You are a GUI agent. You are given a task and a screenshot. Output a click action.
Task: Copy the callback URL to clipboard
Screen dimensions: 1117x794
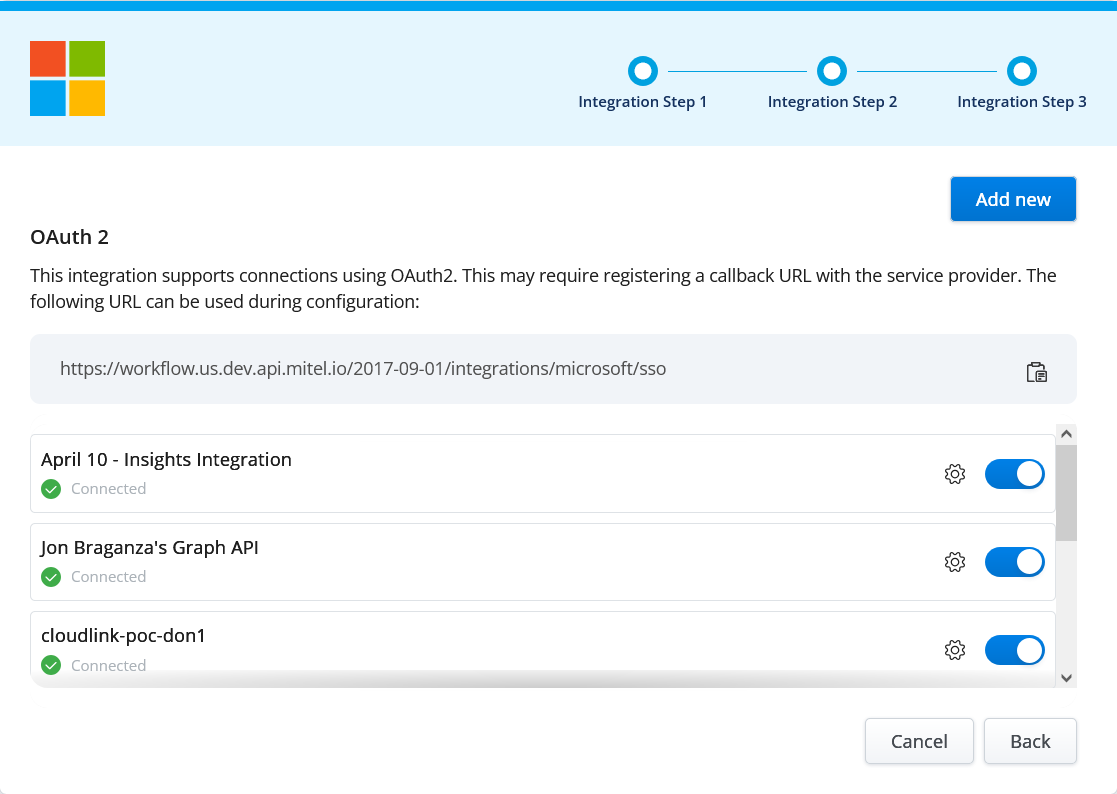[x=1036, y=372]
